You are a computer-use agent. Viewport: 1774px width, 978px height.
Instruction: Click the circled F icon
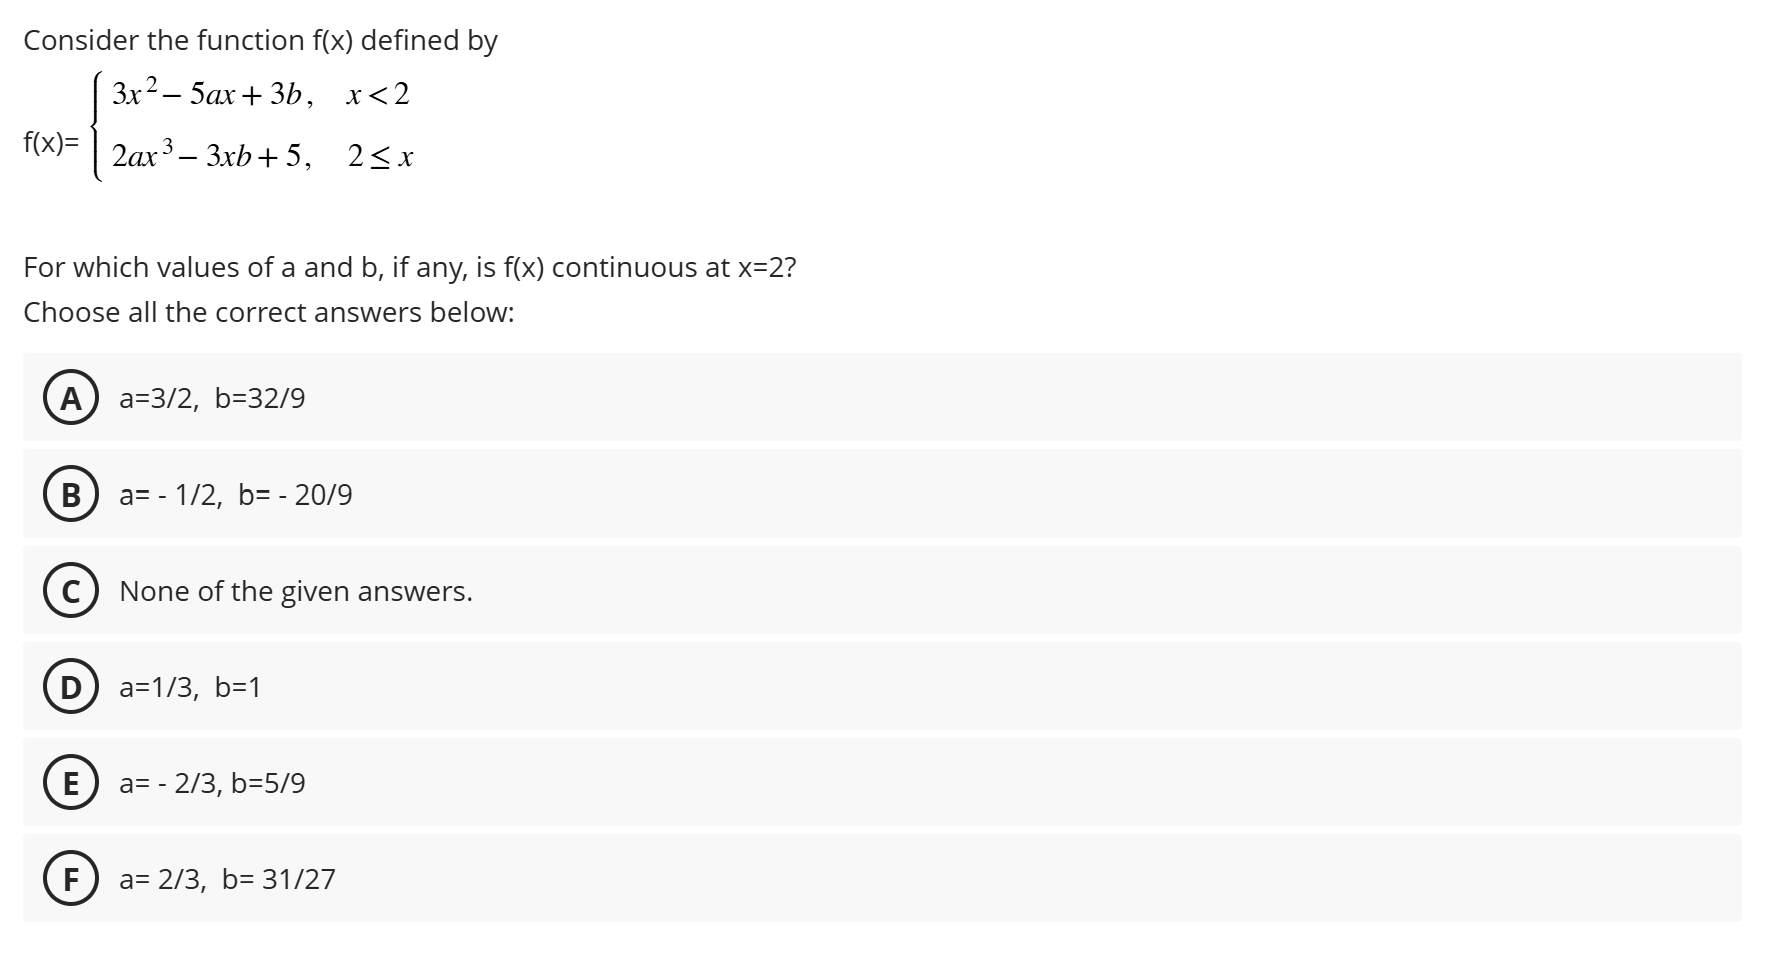point(71,880)
